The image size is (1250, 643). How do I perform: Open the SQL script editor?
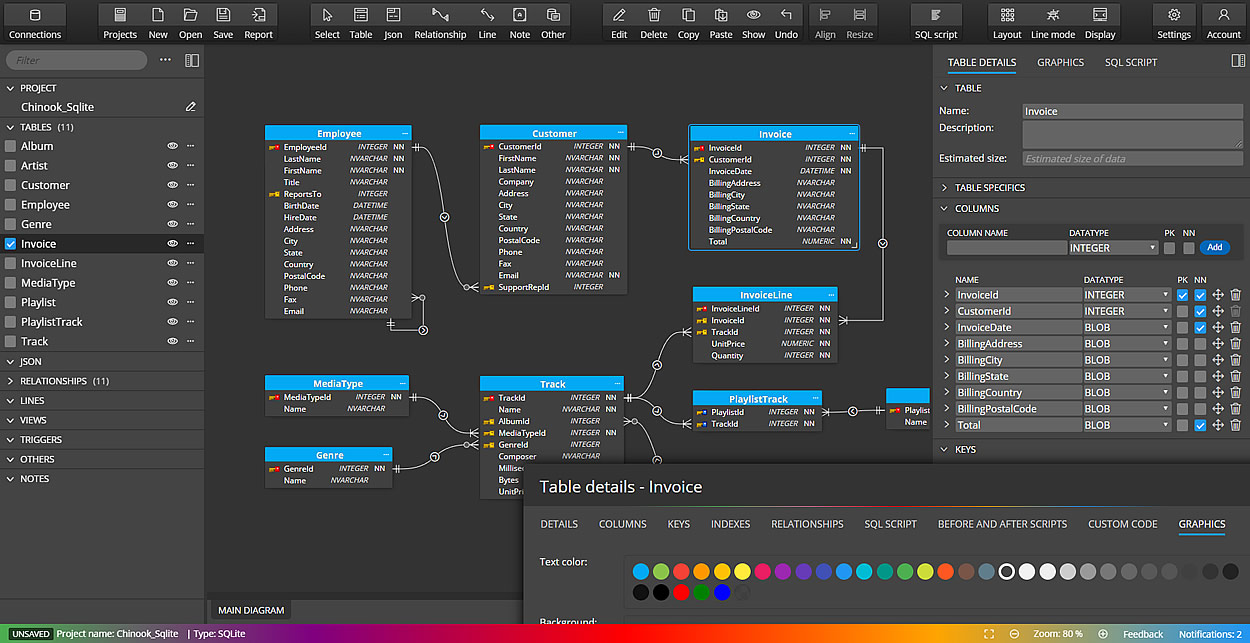936,20
